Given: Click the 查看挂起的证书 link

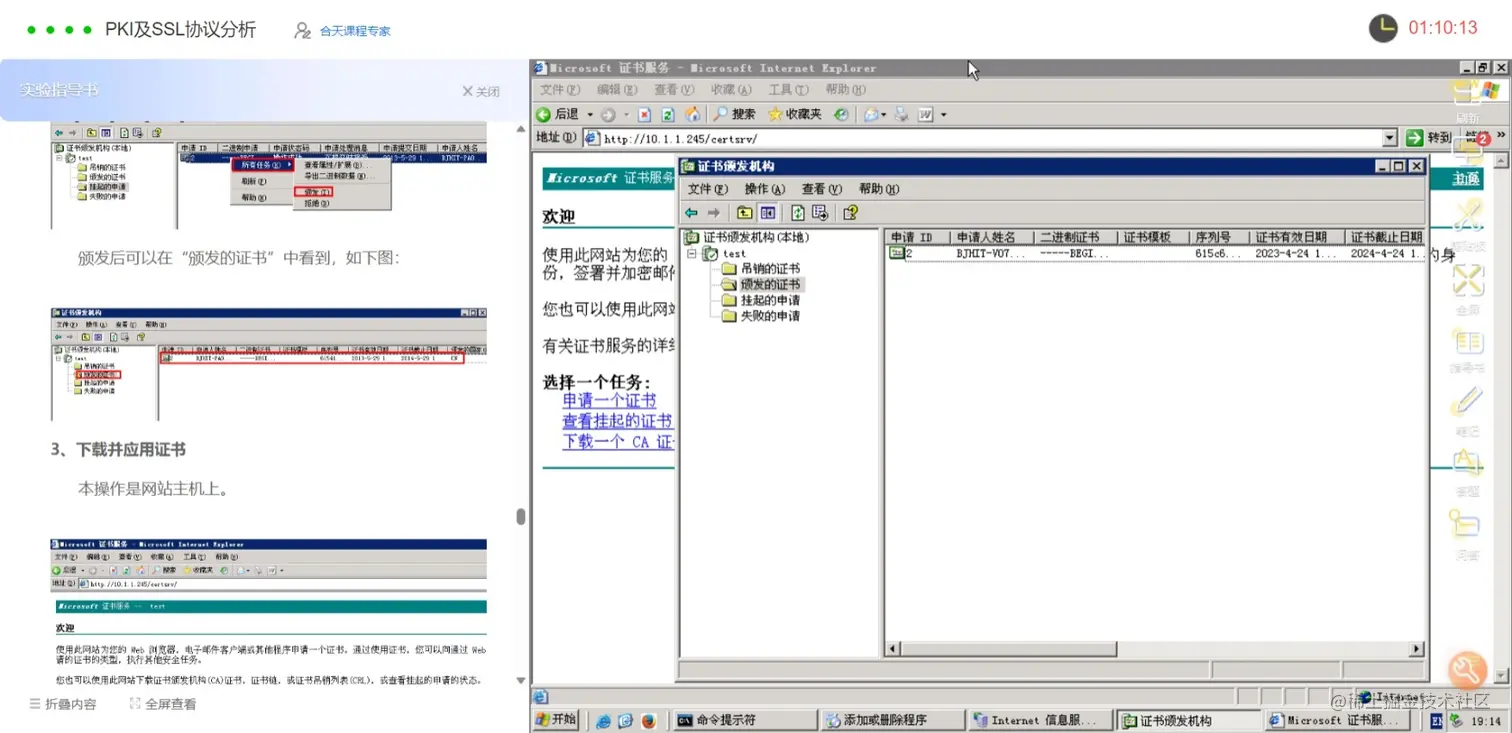Looking at the screenshot, I should coord(617,421).
